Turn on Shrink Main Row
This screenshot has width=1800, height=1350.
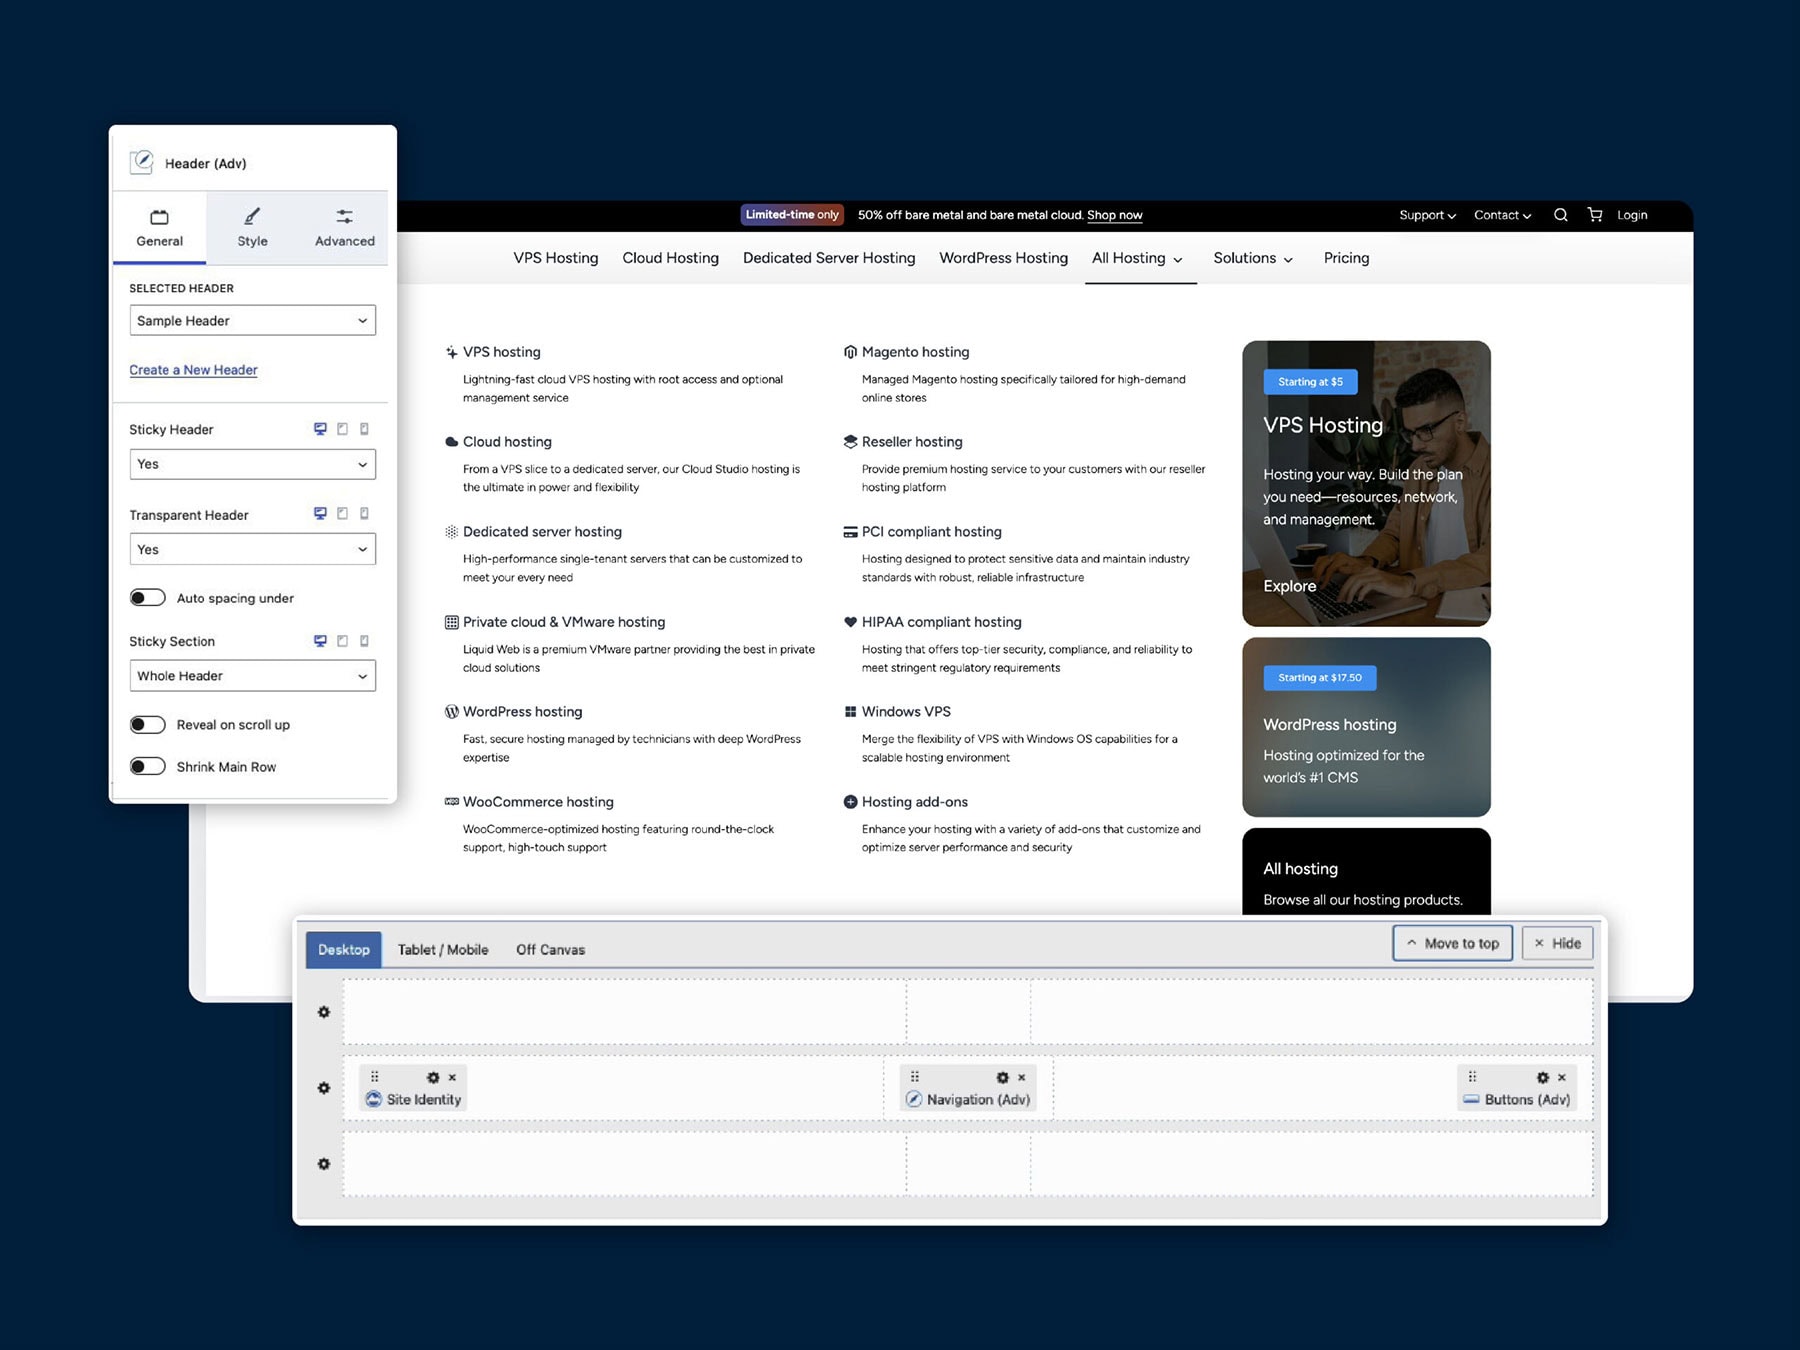148,767
